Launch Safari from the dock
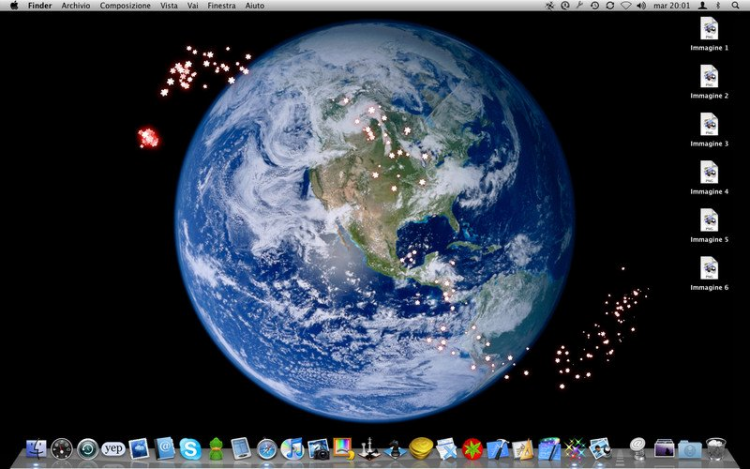The height and width of the screenshot is (469, 750). [267, 449]
